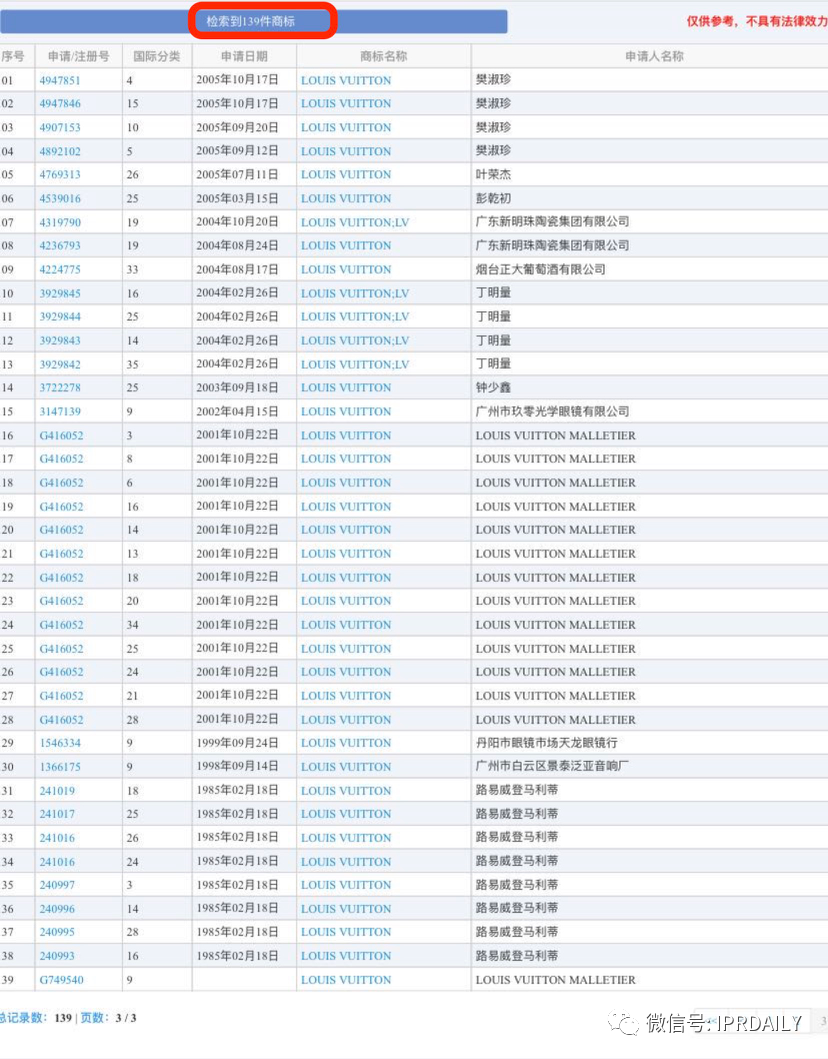Click the 页数 3/3 page indicator
The image size is (828, 1059).
coord(108,1018)
